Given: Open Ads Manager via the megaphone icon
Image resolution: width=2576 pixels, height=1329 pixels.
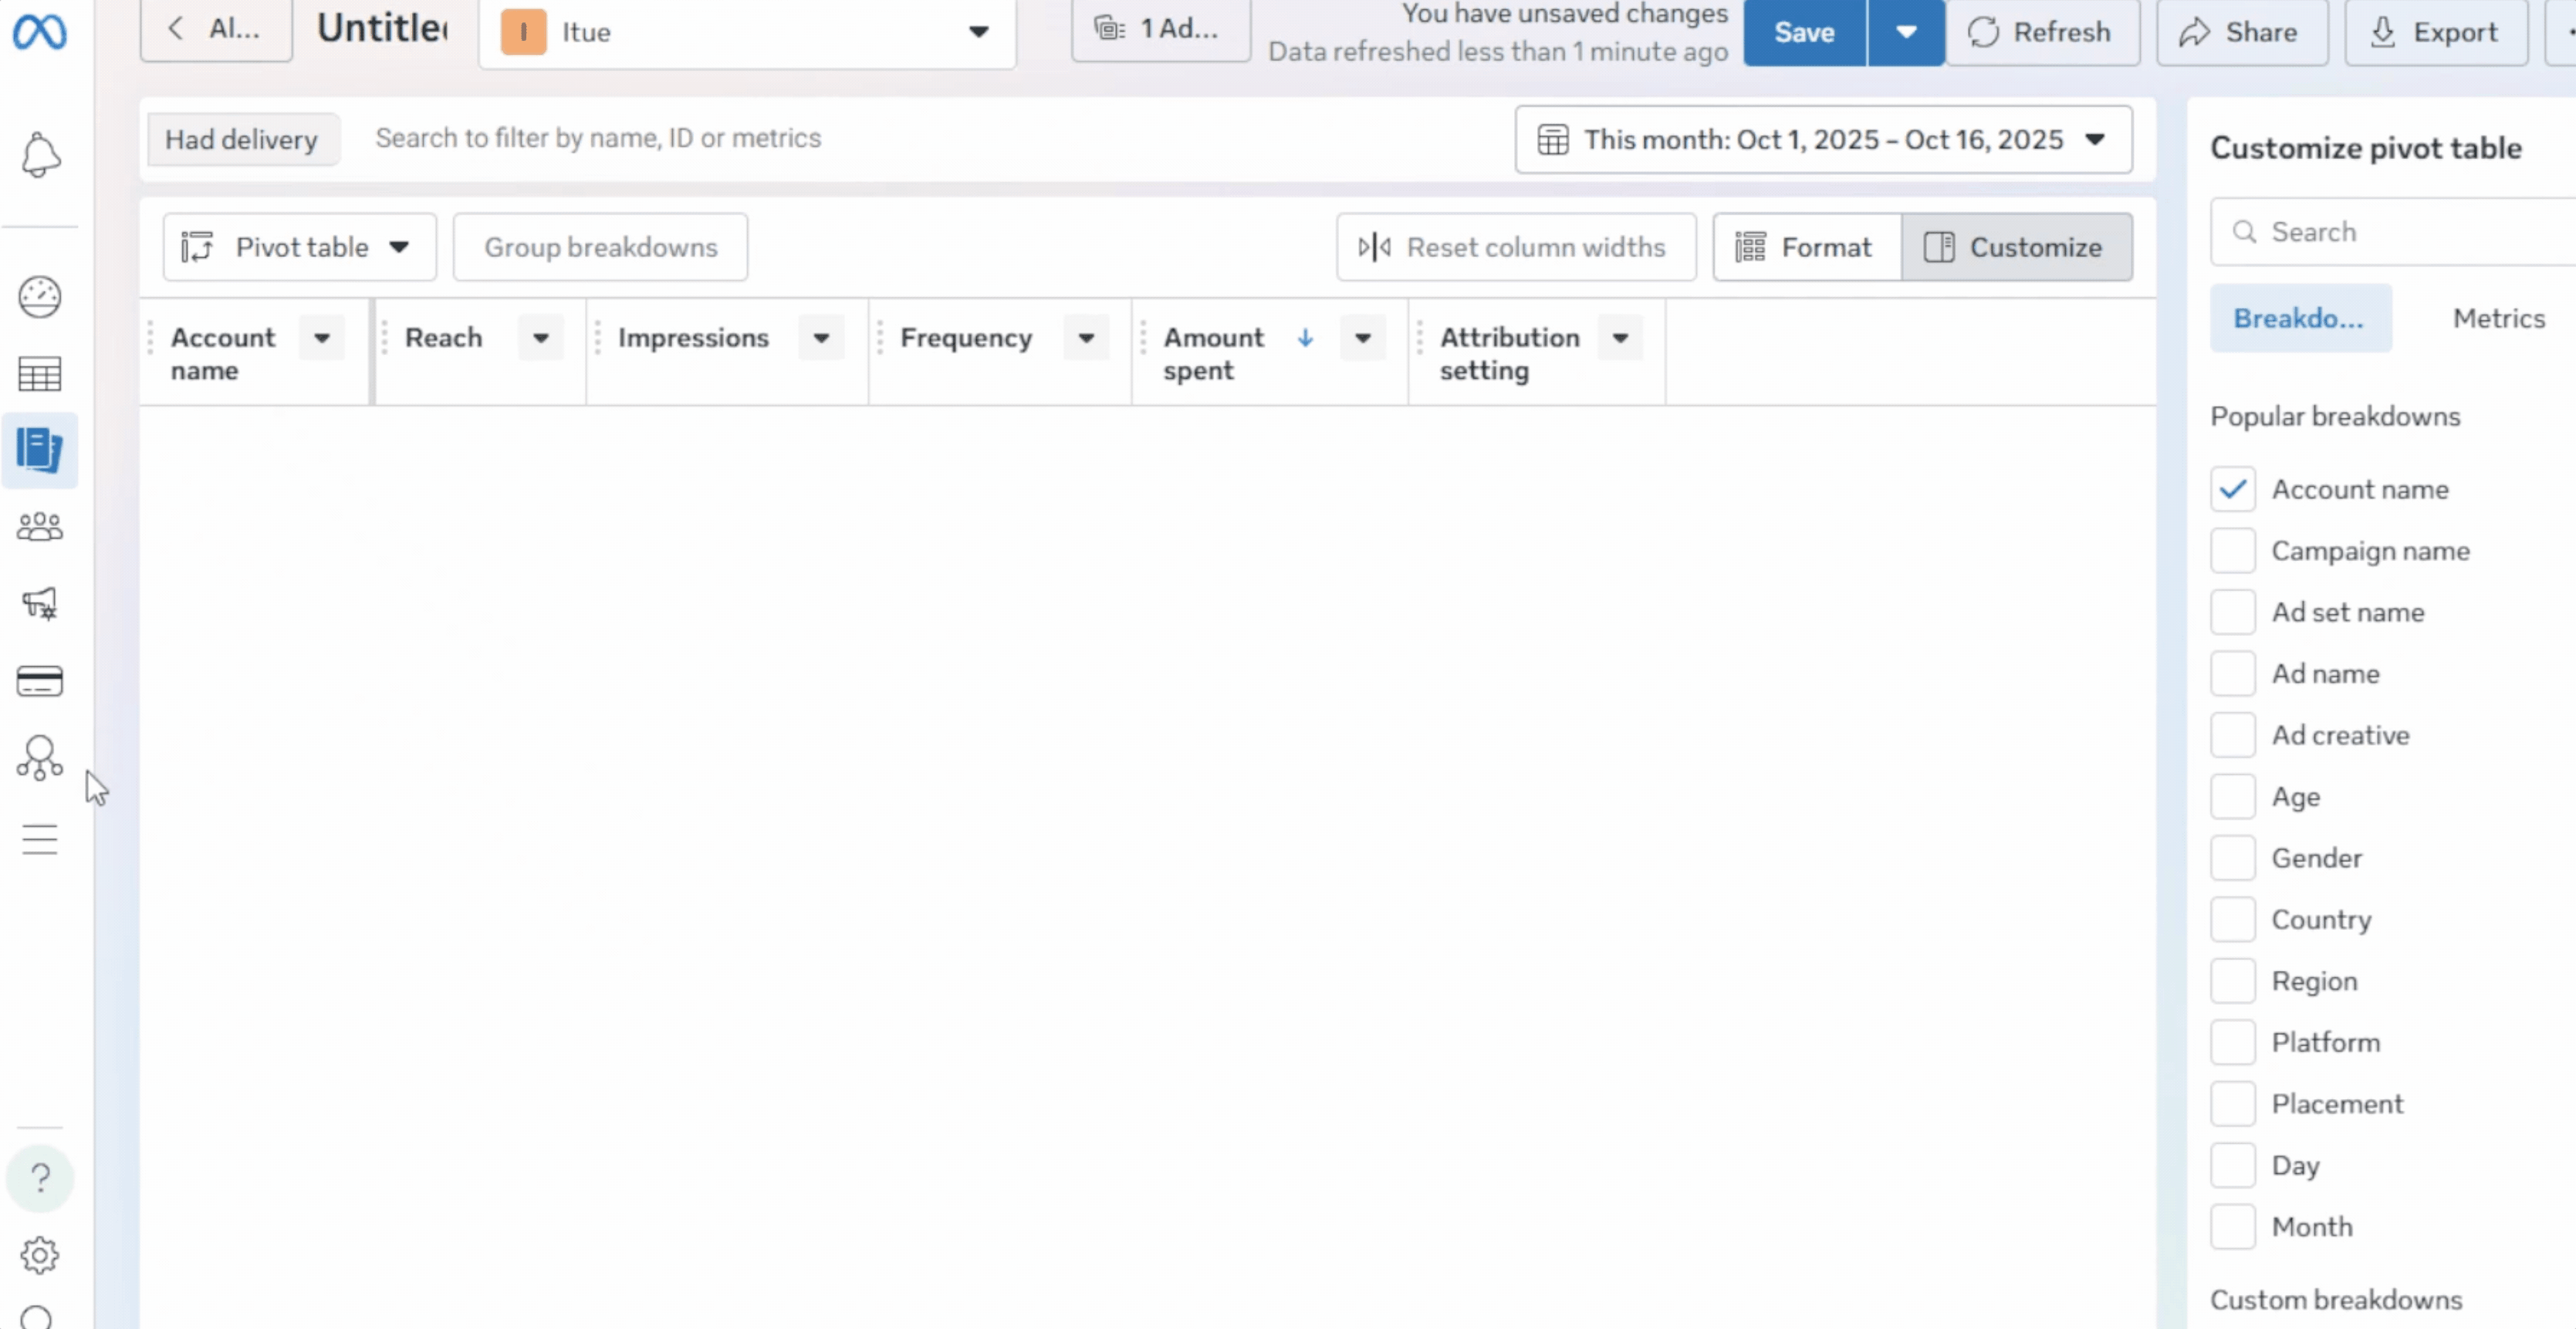Looking at the screenshot, I should click(x=40, y=603).
